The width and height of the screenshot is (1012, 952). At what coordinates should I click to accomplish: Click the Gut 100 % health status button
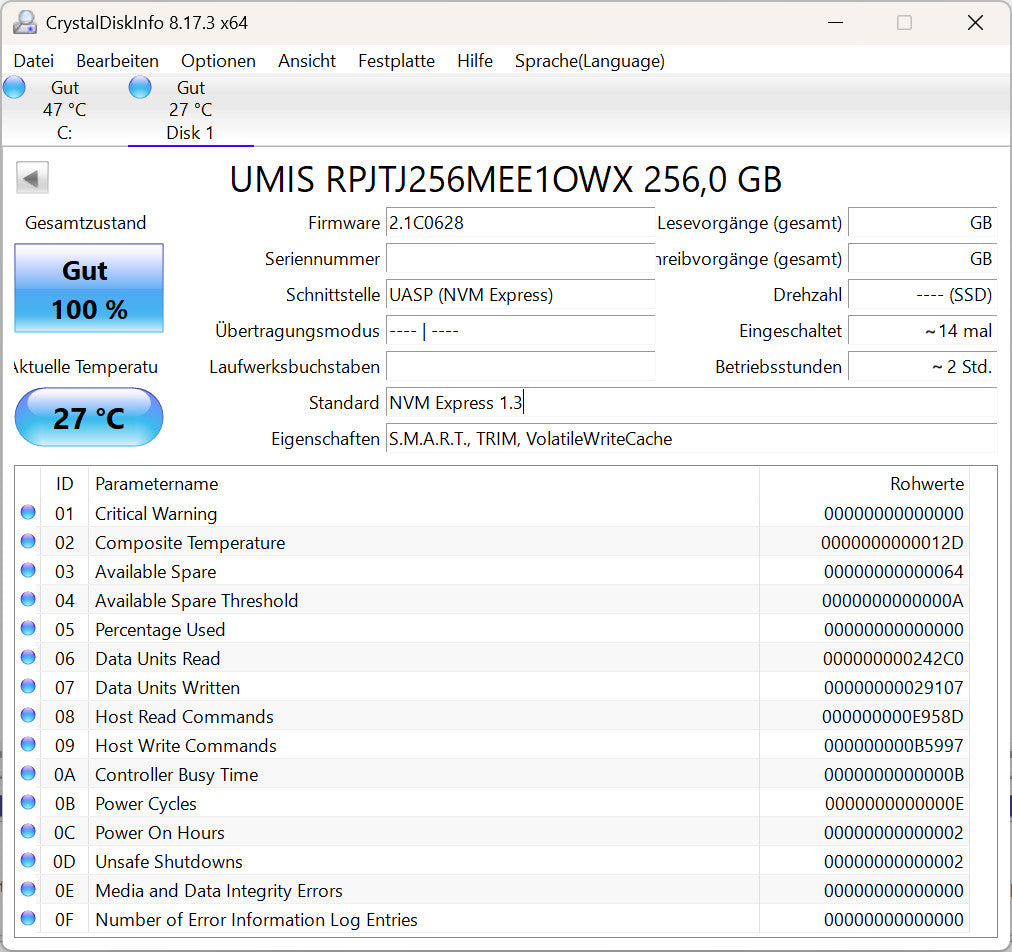88,289
